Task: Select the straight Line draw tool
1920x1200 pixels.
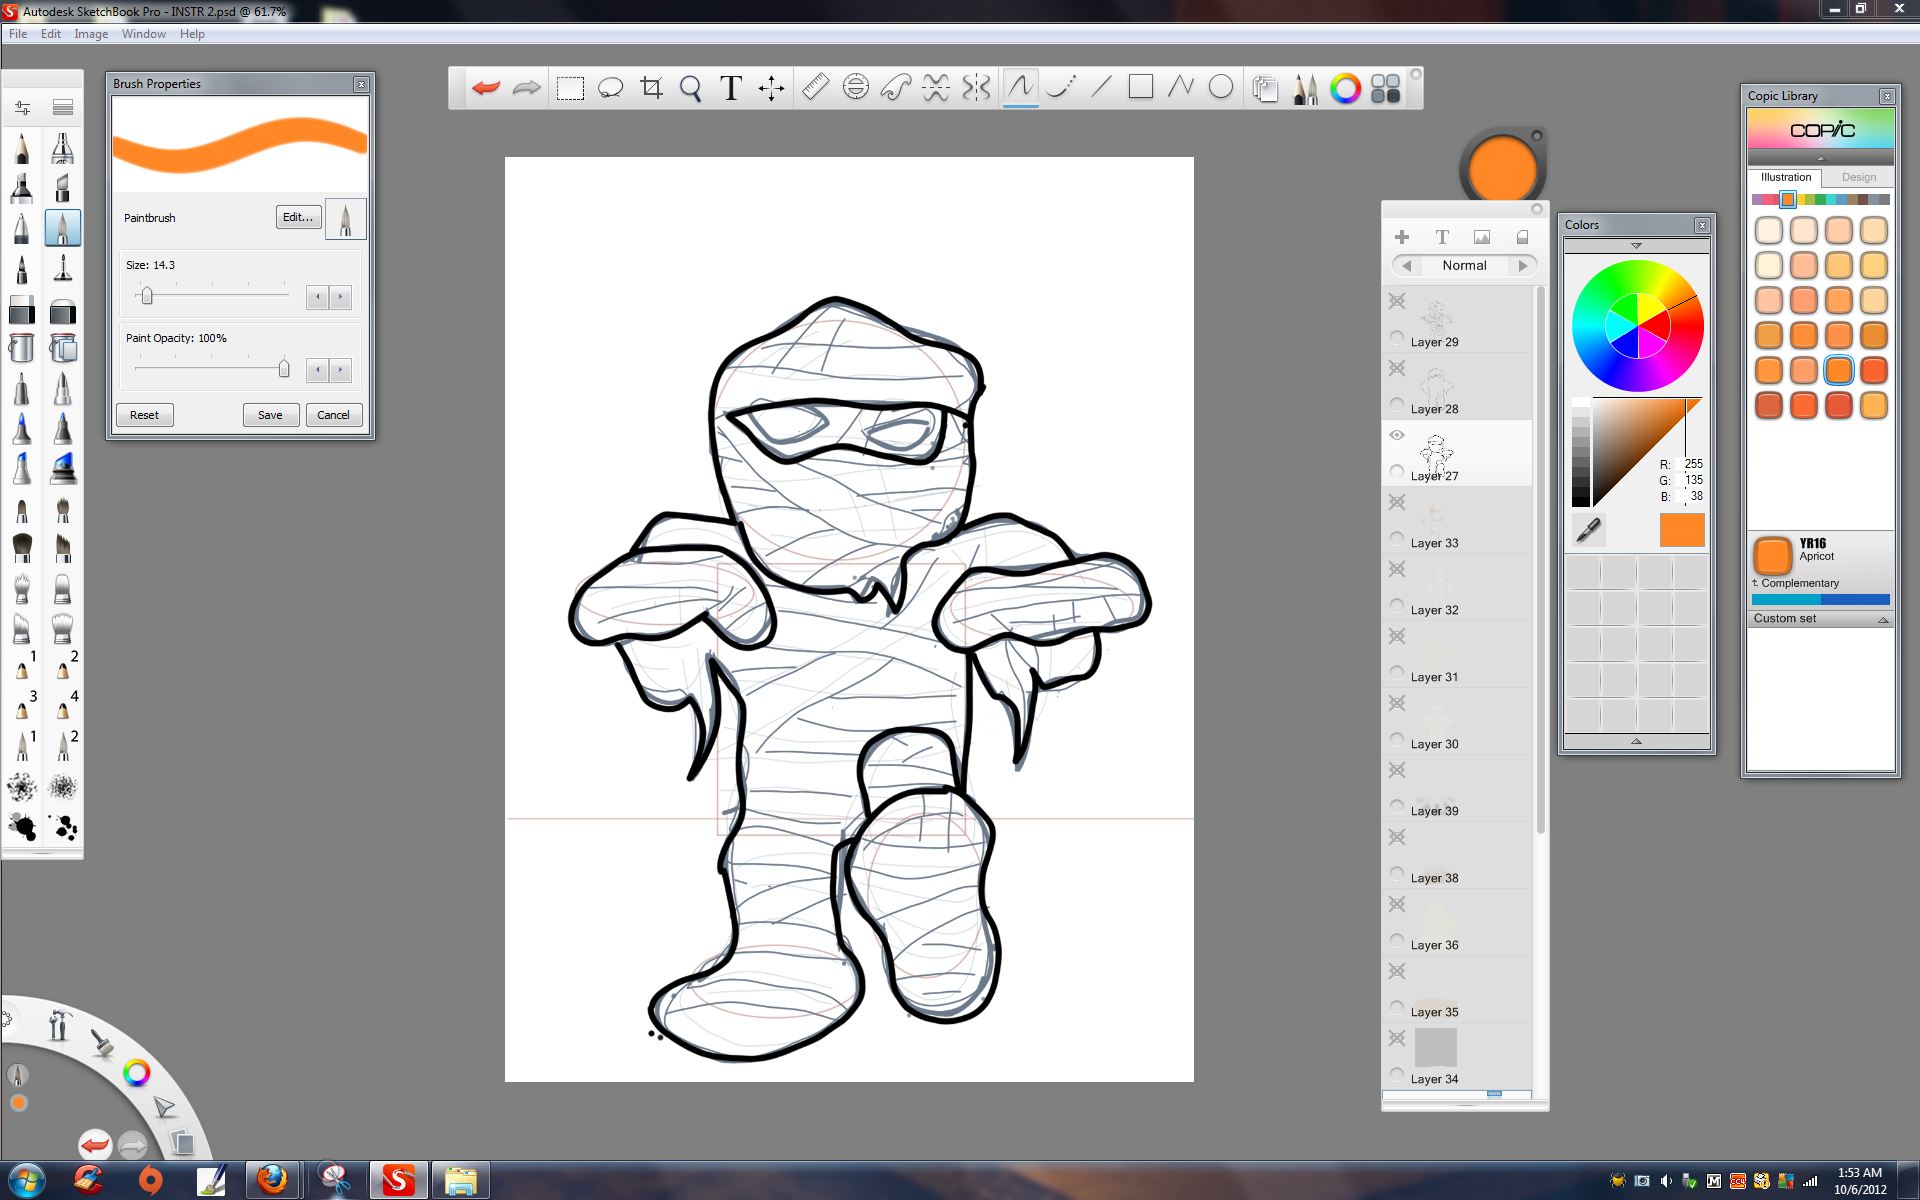Action: [1101, 88]
